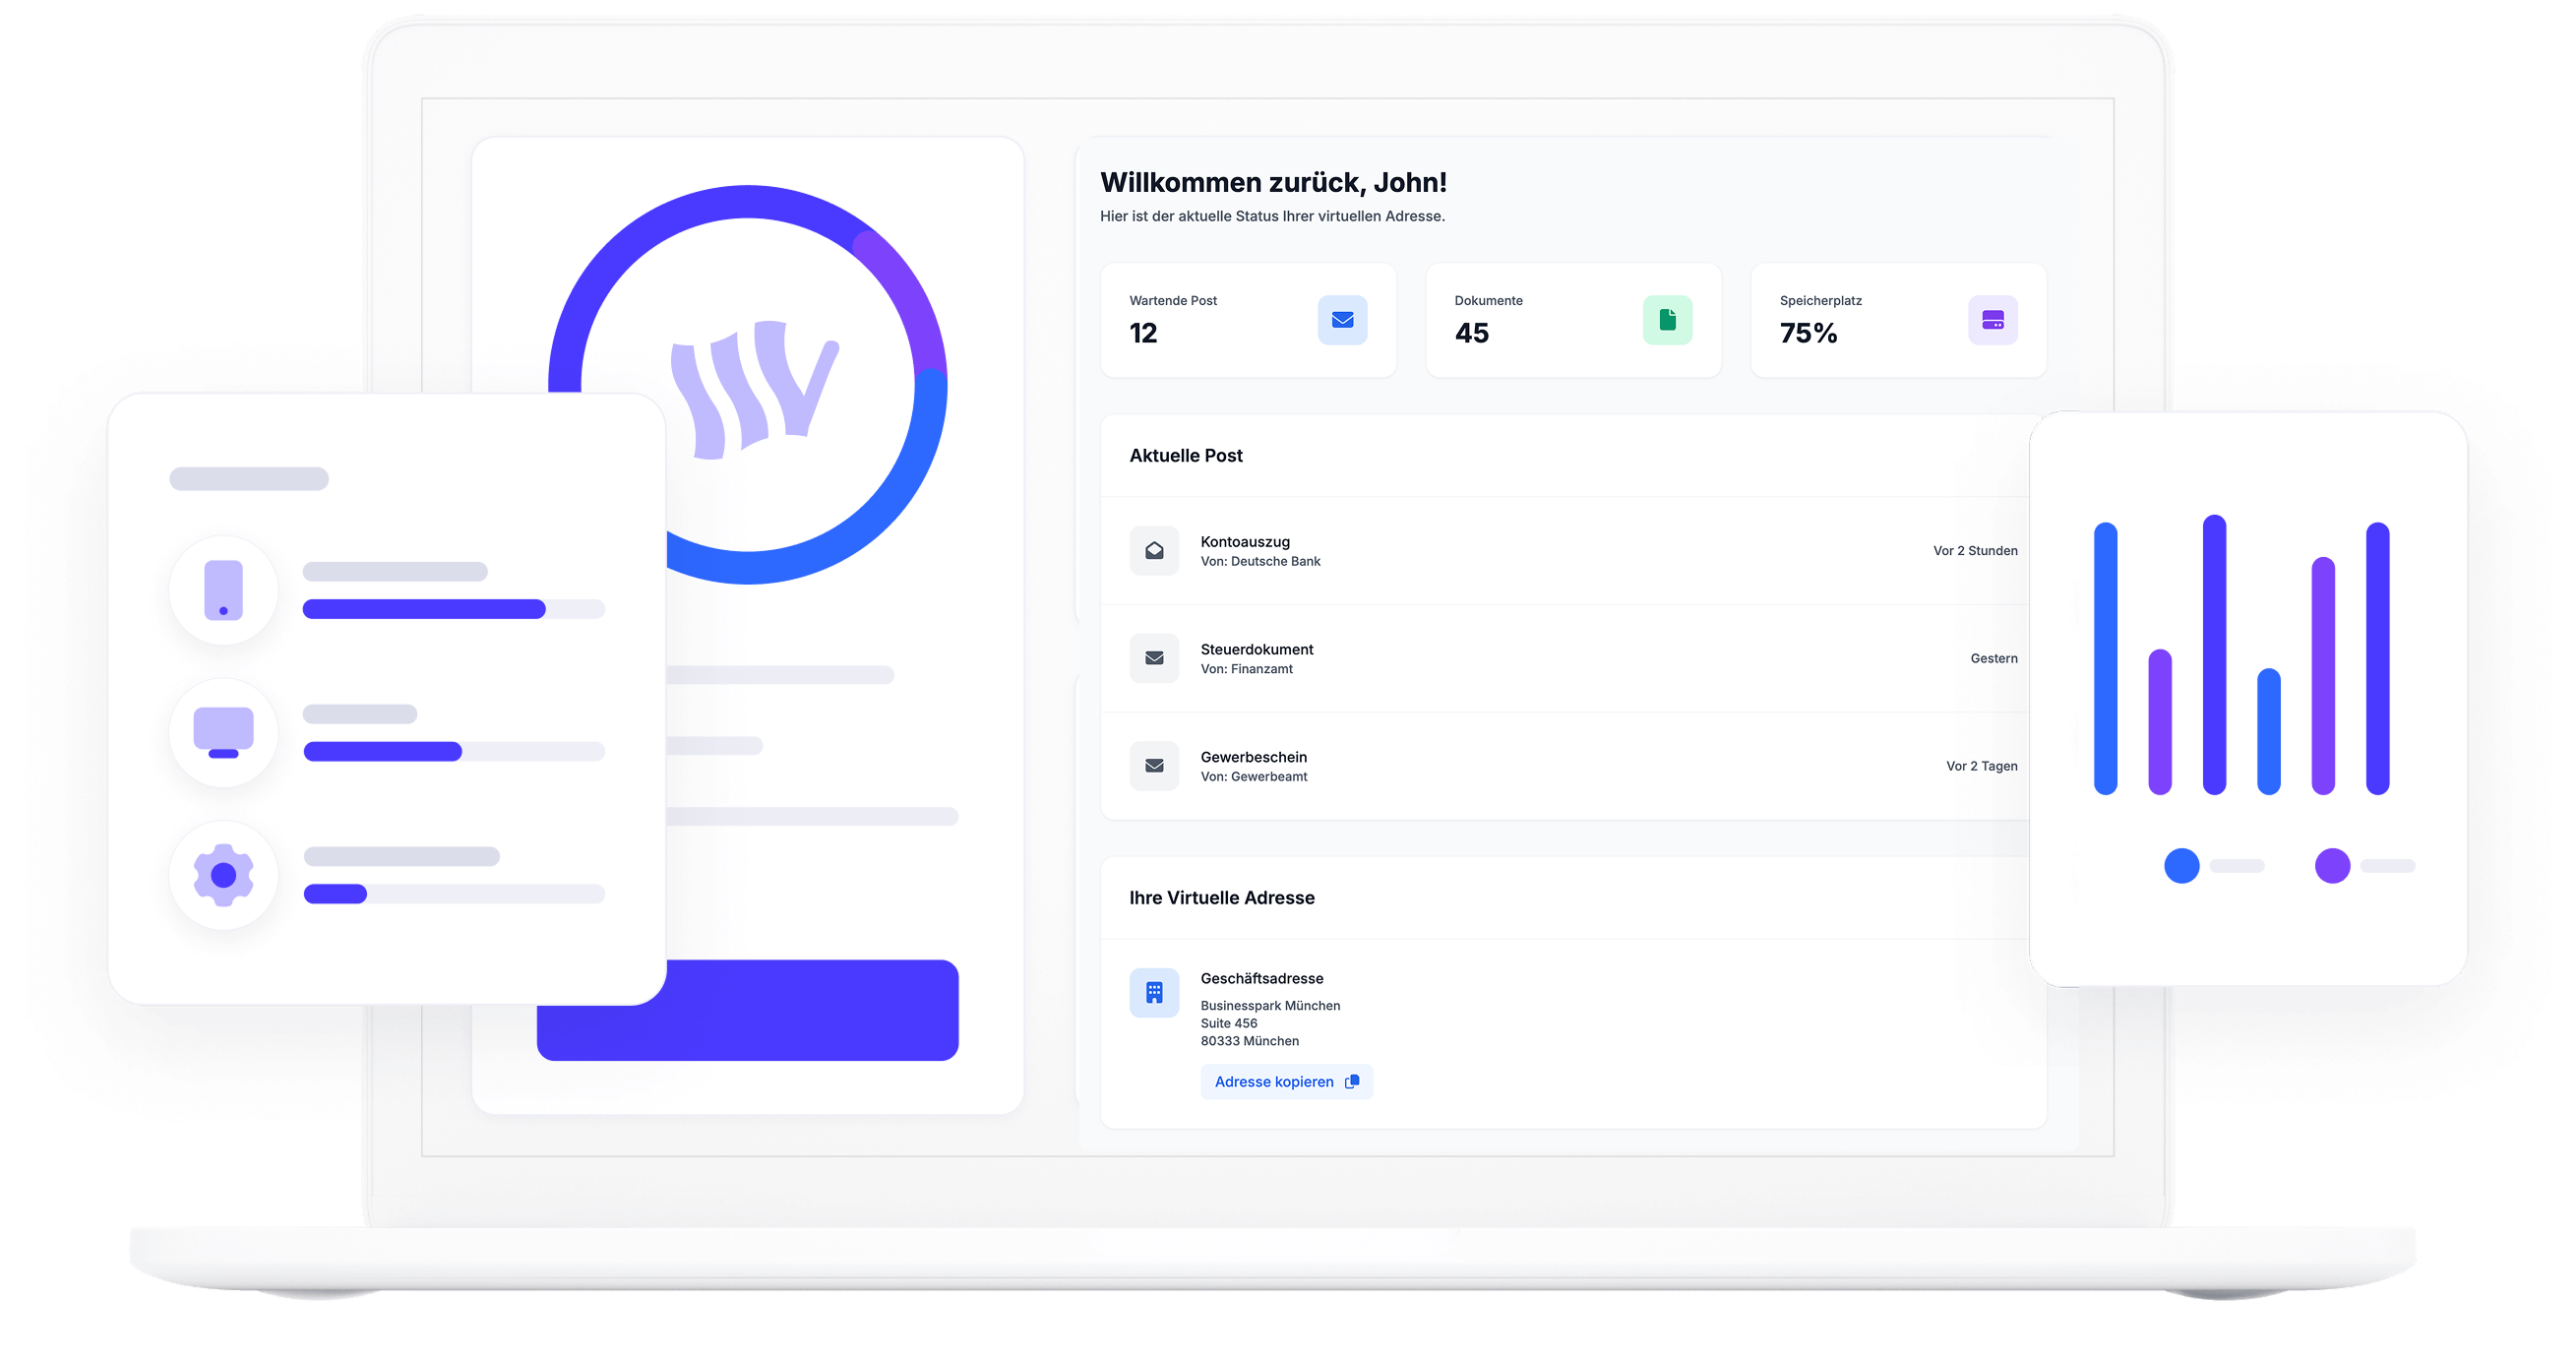Click the phone device icon circle
This screenshot has height=1362, width=2576.
click(223, 590)
